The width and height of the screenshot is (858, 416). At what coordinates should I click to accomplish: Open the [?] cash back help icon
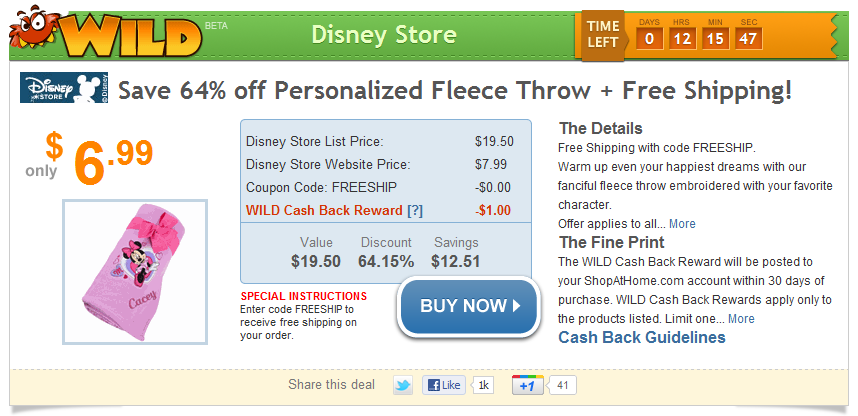[x=415, y=210]
